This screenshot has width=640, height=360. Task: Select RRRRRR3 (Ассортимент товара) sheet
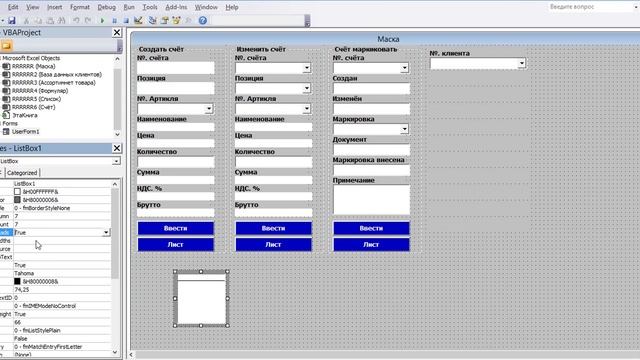coord(53,82)
